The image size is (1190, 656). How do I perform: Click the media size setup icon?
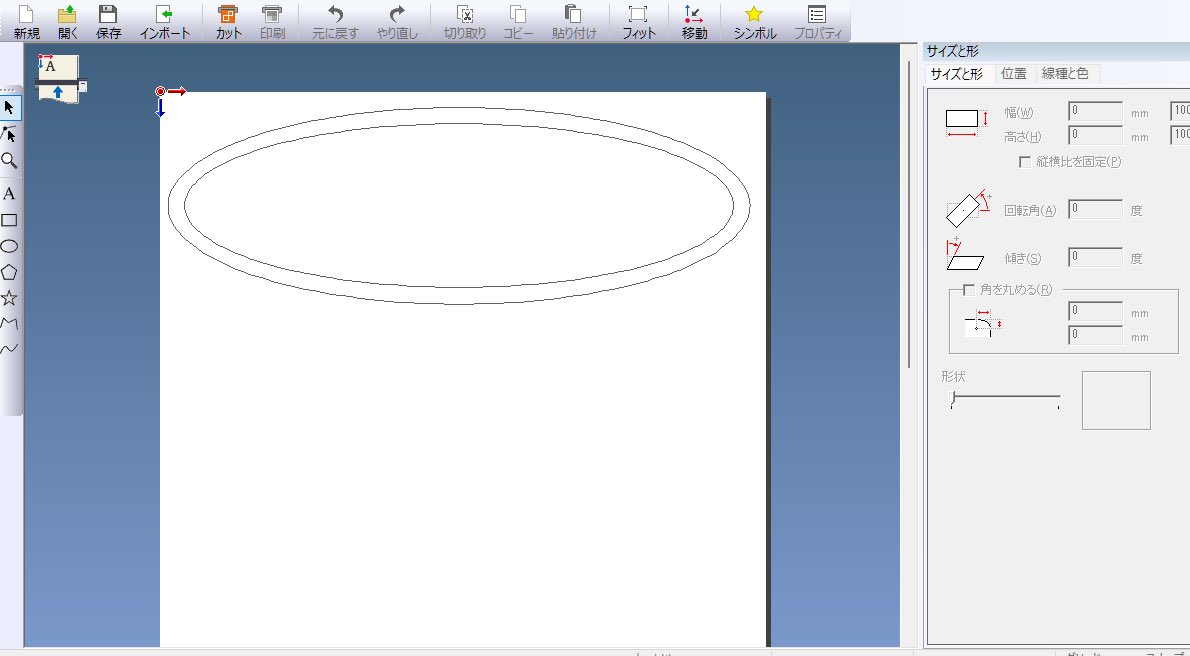click(x=60, y=77)
